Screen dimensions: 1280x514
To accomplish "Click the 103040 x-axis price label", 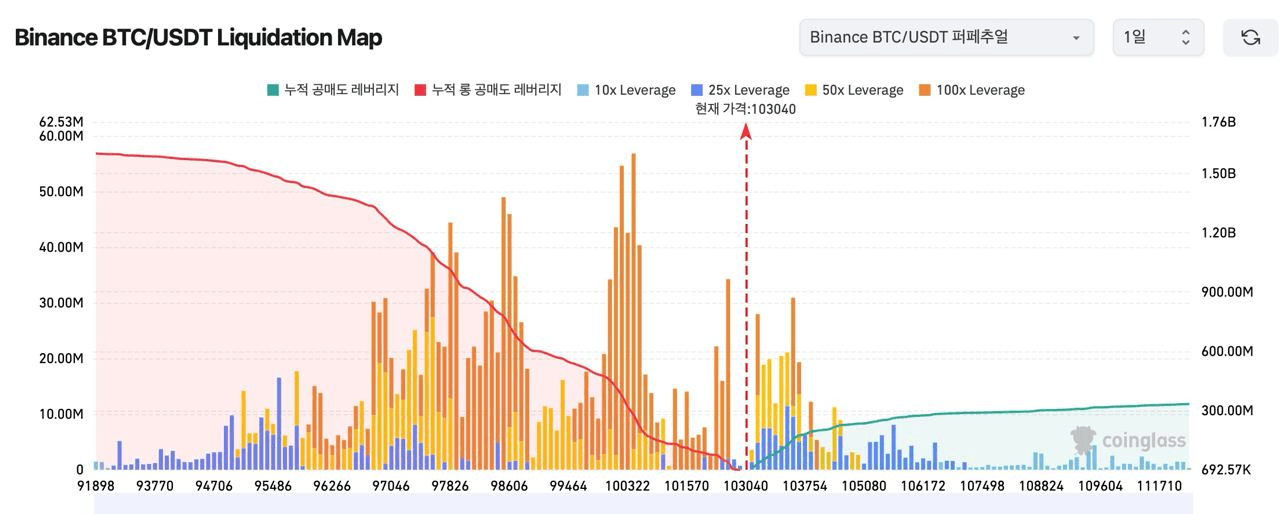I will 747,485.
